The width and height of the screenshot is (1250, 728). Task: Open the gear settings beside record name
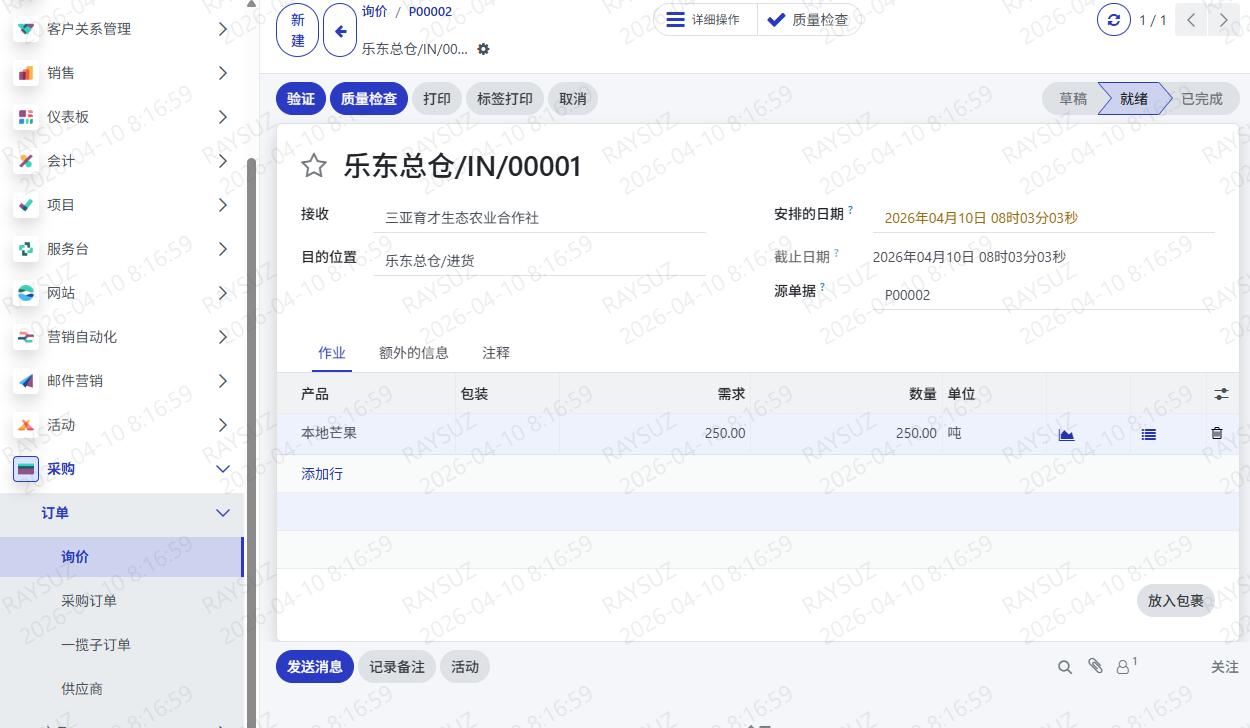tap(484, 49)
